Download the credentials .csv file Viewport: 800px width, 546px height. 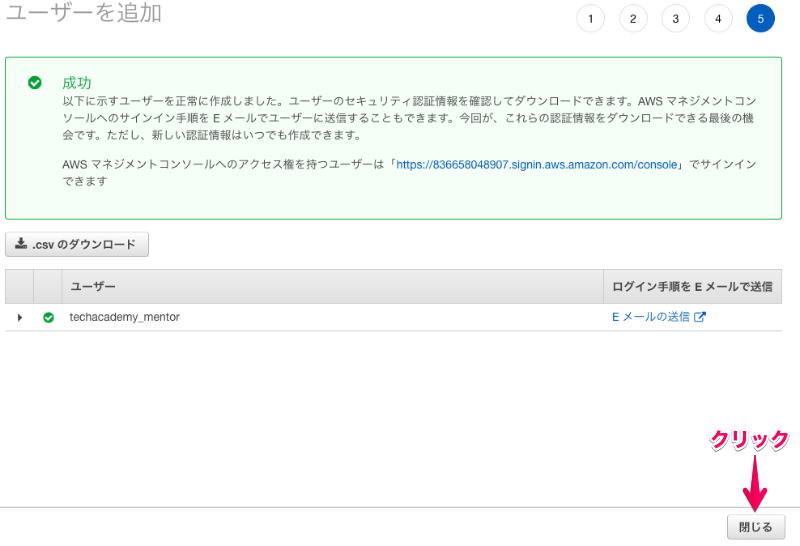[x=77, y=244]
